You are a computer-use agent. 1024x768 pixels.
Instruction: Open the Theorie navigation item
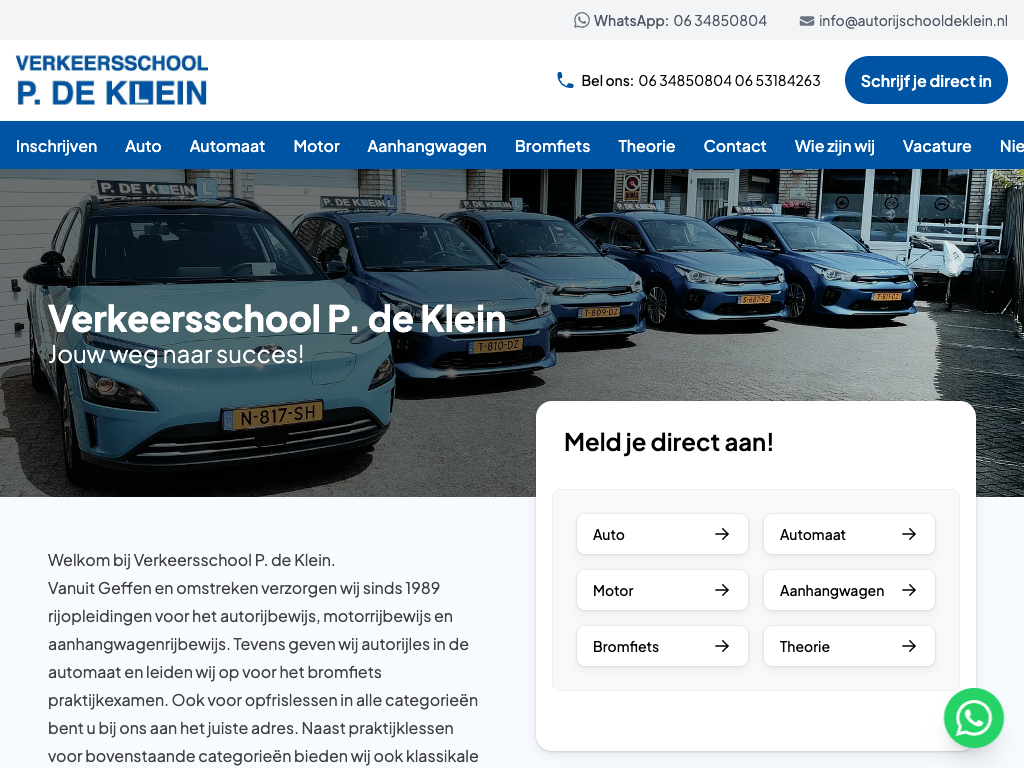[x=646, y=146]
